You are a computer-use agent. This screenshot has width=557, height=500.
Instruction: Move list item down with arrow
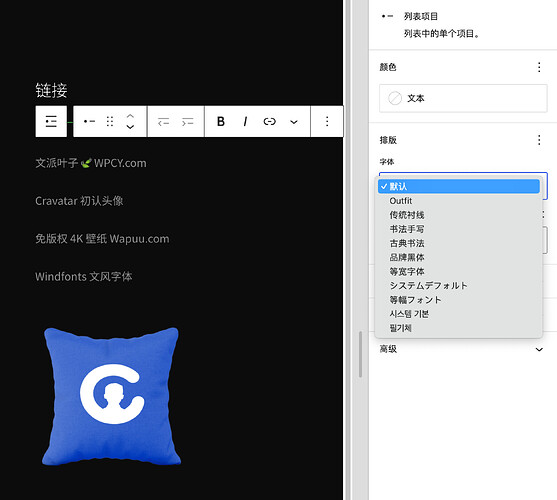tap(130, 126)
